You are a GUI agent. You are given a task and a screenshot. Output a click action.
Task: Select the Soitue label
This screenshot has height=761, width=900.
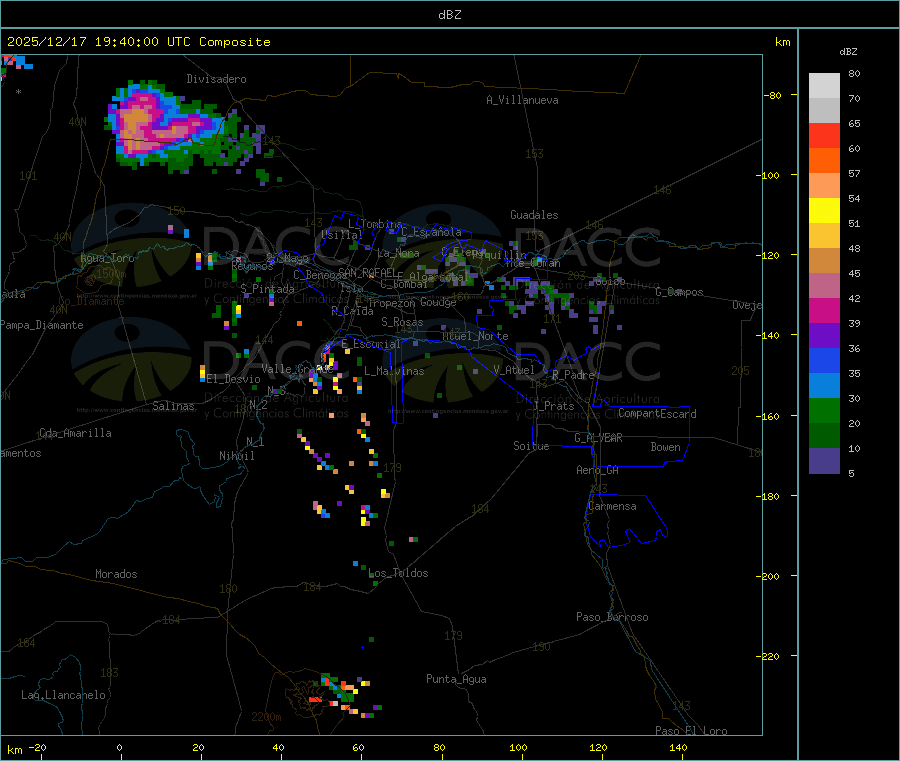click(532, 446)
